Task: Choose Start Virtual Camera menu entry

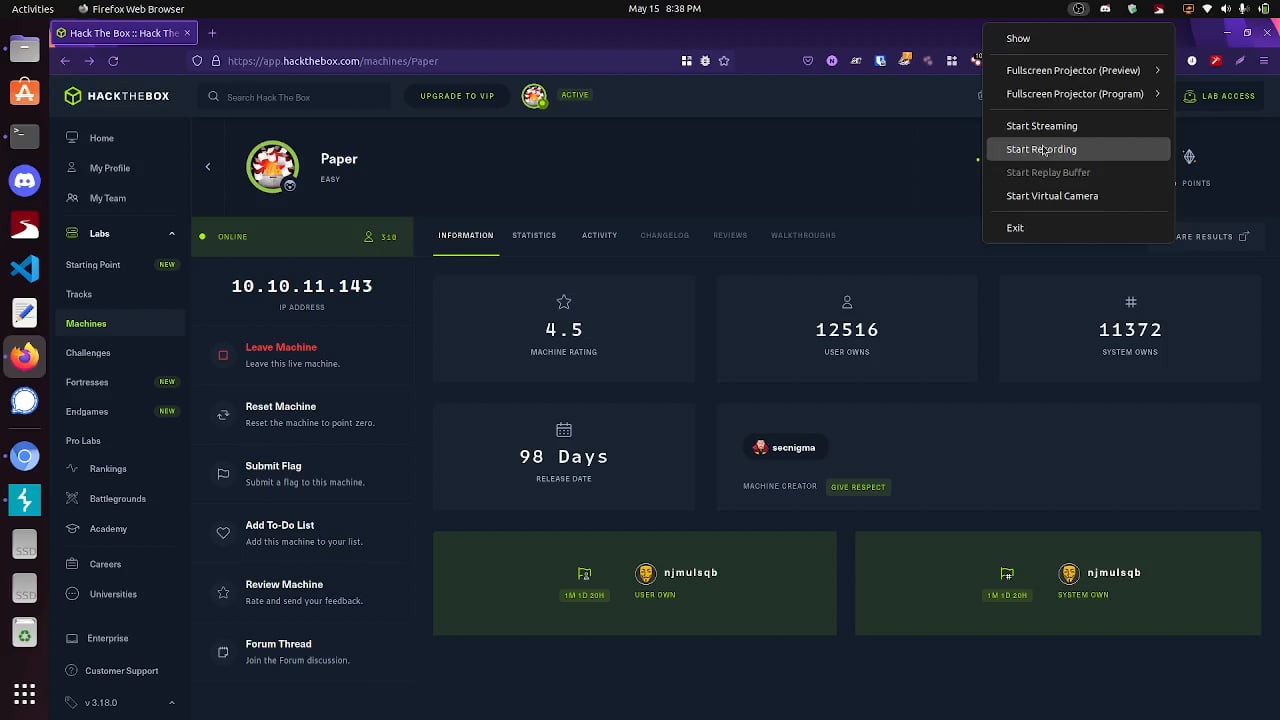Action: coord(1078,196)
